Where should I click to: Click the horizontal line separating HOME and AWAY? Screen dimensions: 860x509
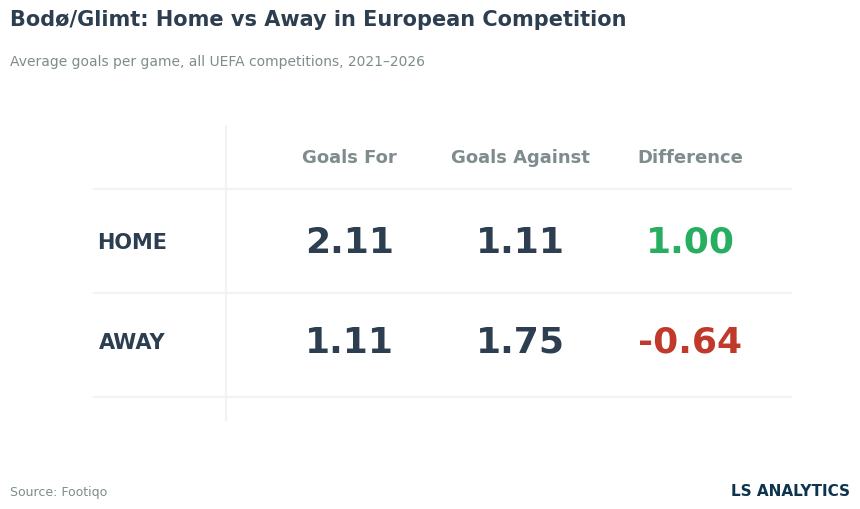(x=443, y=293)
